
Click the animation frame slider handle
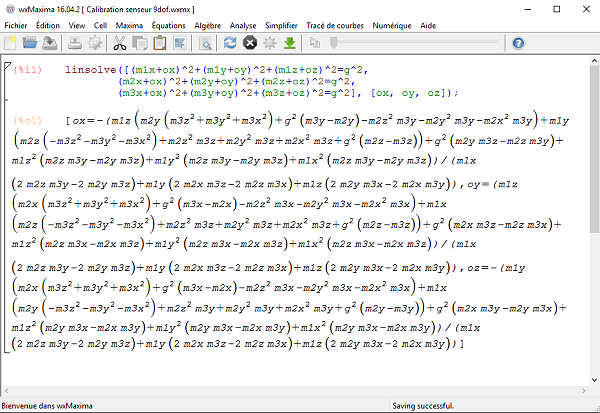[334, 42]
